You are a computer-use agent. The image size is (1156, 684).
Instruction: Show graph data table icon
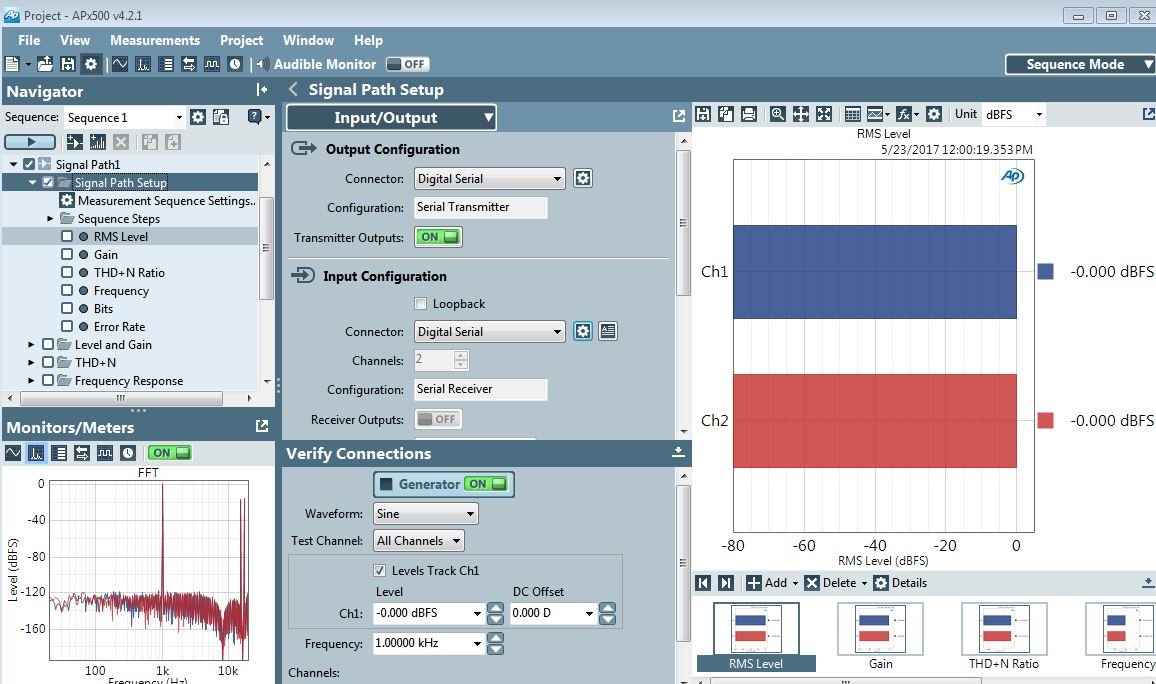pos(852,114)
